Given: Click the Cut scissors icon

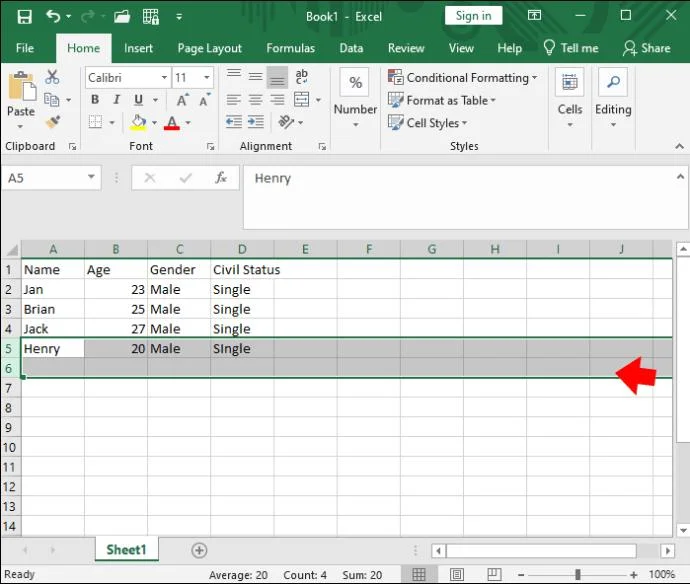Looking at the screenshot, I should click(53, 78).
